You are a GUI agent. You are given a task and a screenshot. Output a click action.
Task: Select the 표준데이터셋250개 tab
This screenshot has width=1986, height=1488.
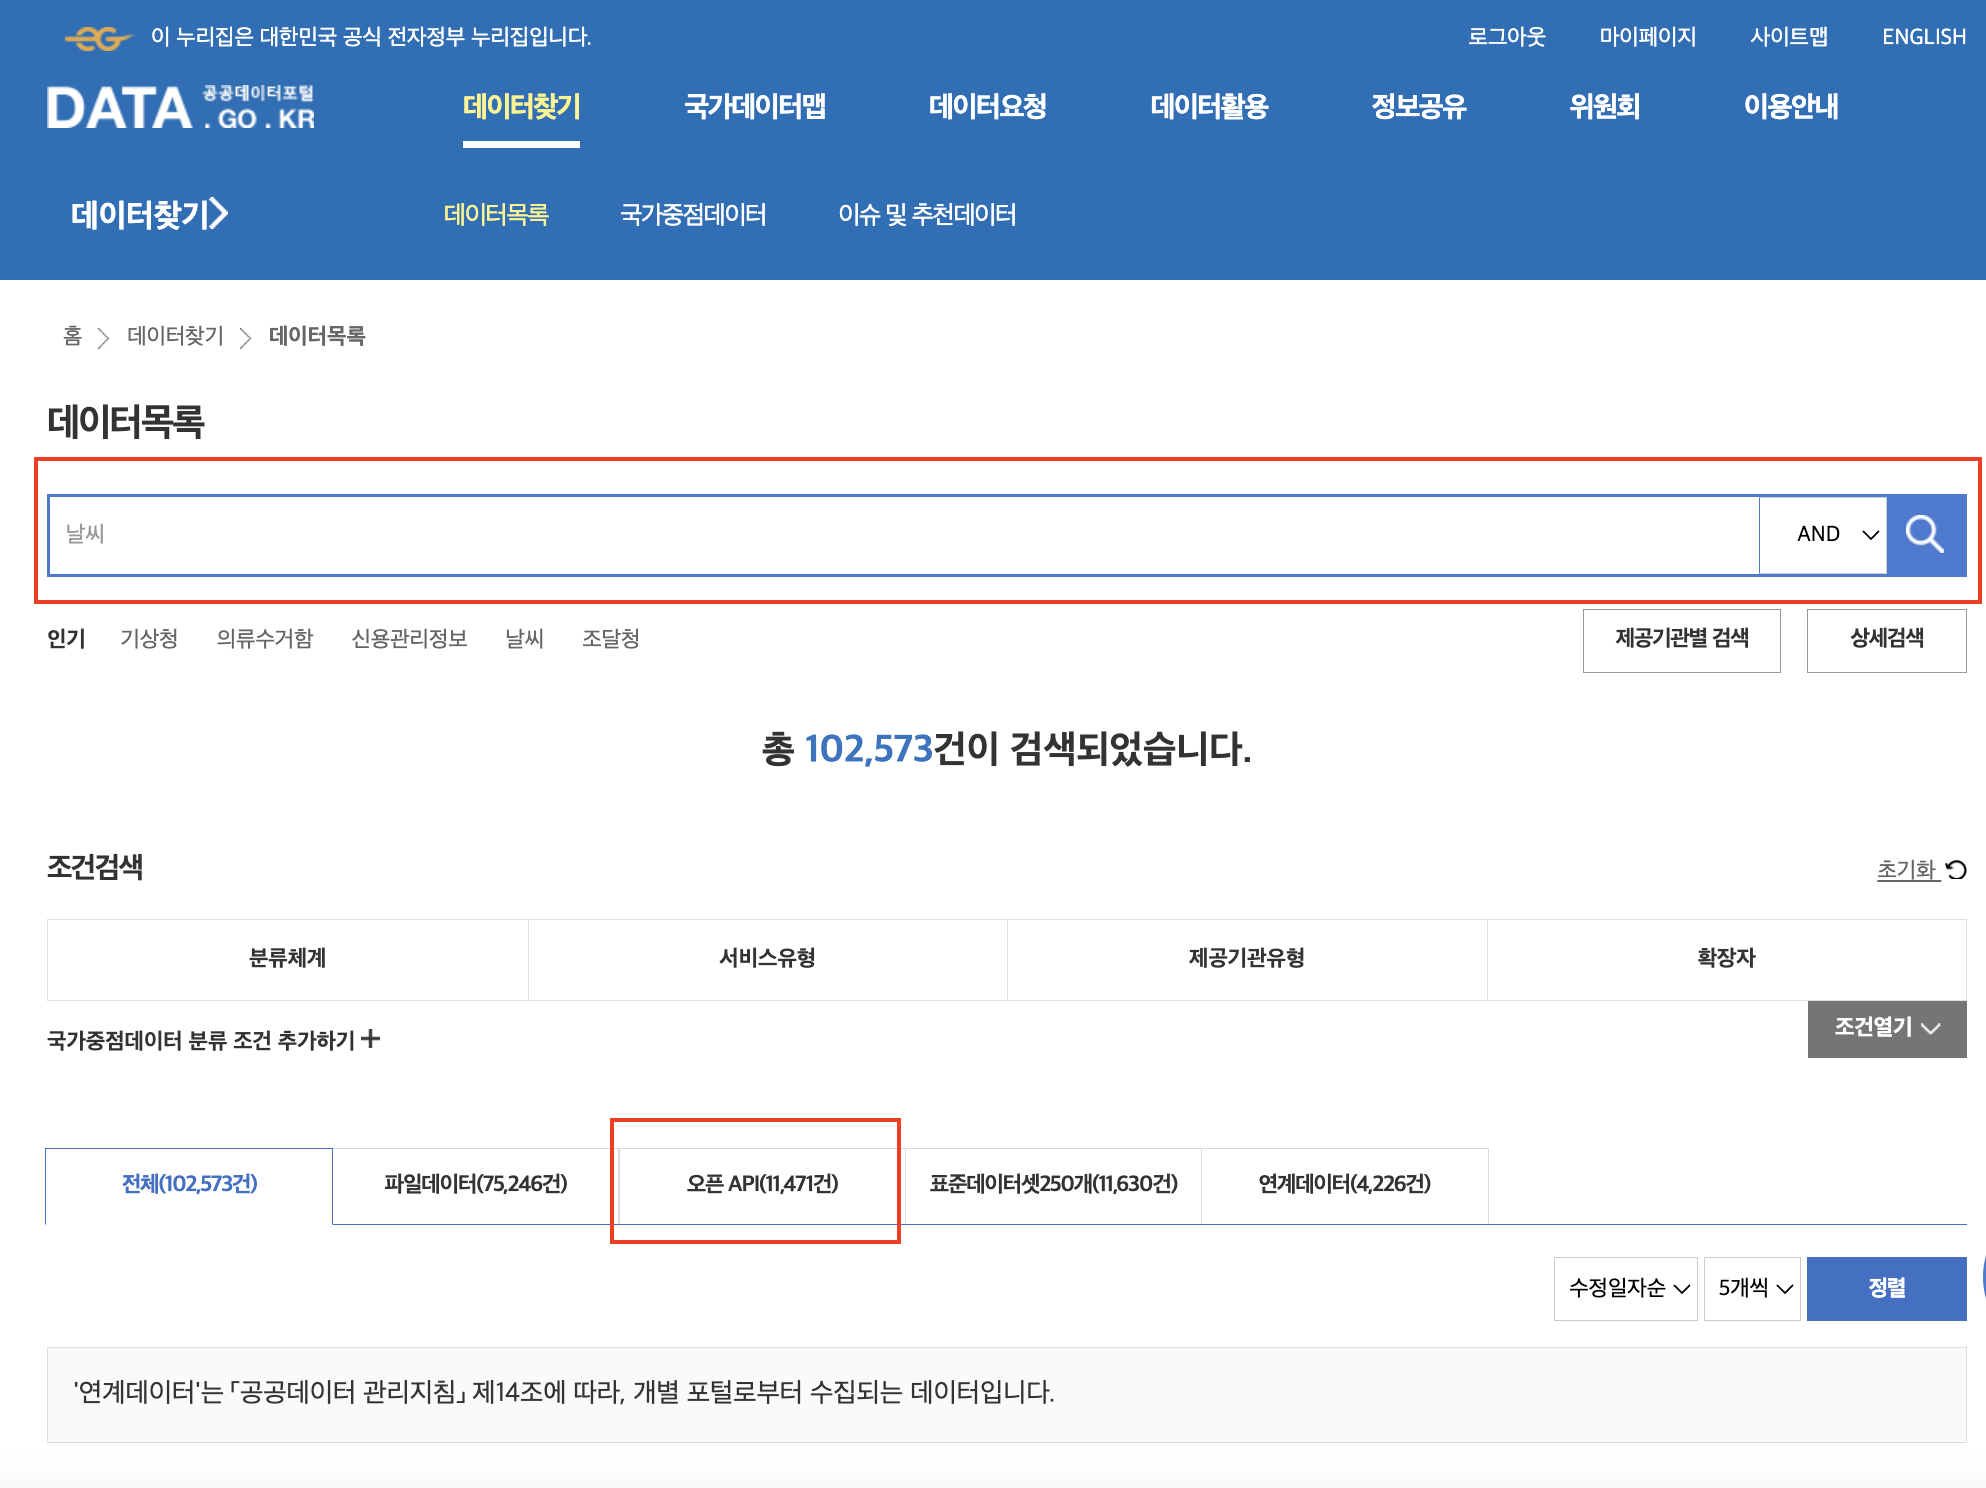click(x=1053, y=1184)
